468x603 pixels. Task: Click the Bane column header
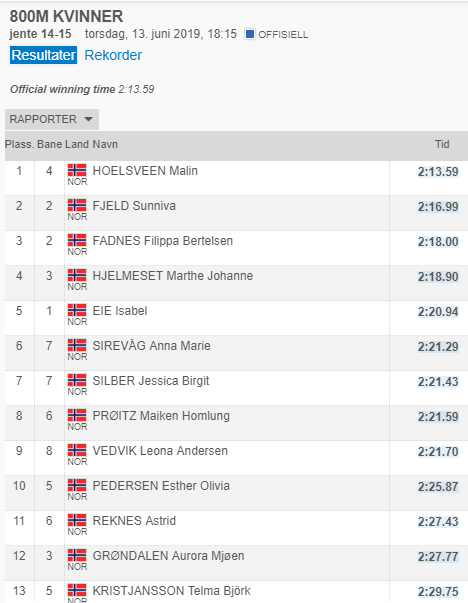pos(50,144)
